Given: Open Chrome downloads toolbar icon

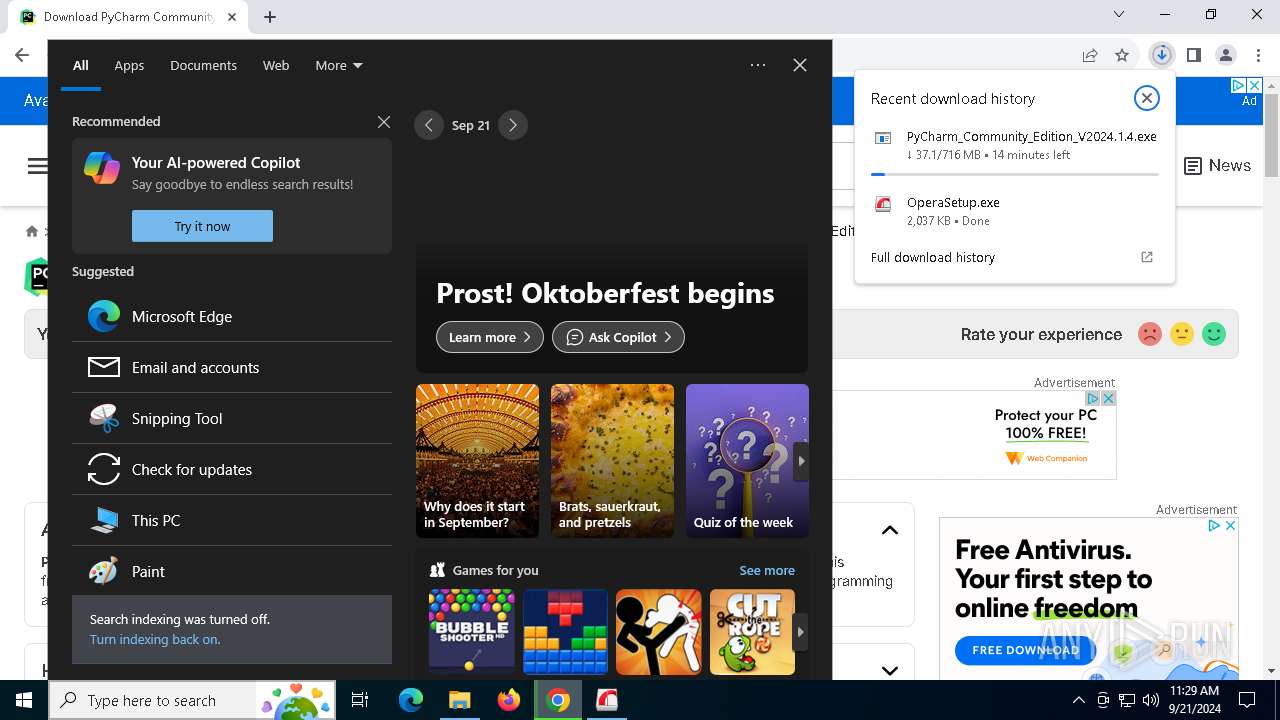Looking at the screenshot, I should pos(1161,55).
